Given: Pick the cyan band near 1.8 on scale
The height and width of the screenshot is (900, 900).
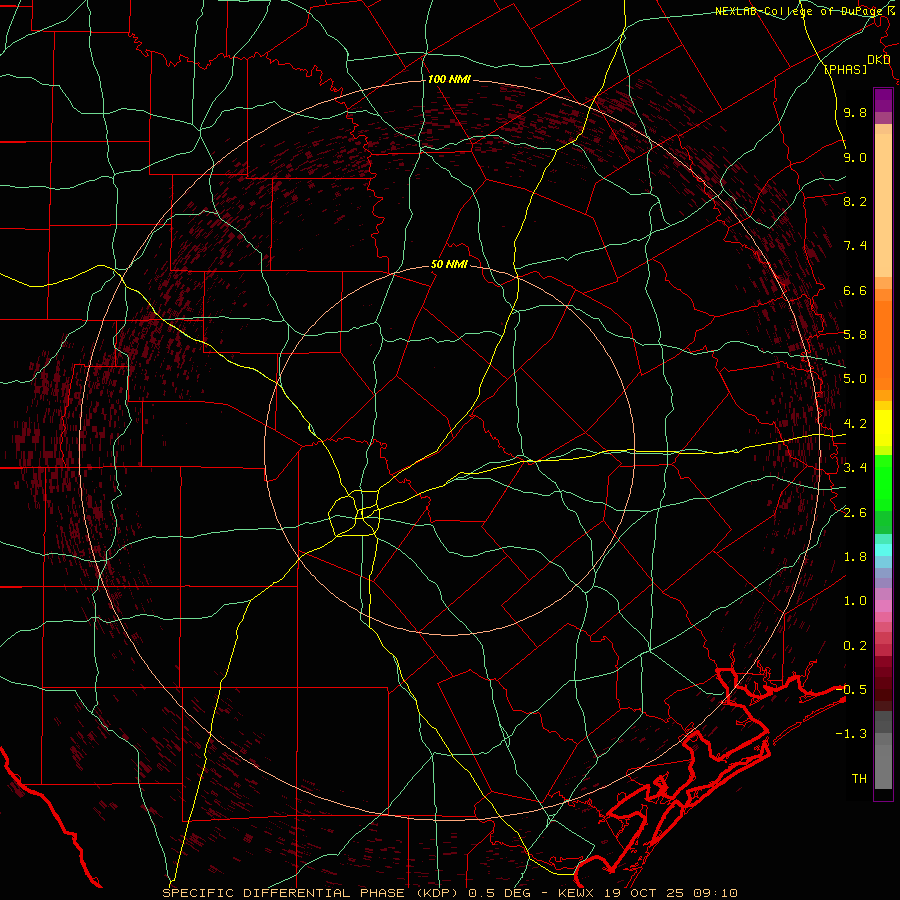Looking at the screenshot, I should coord(883,550).
